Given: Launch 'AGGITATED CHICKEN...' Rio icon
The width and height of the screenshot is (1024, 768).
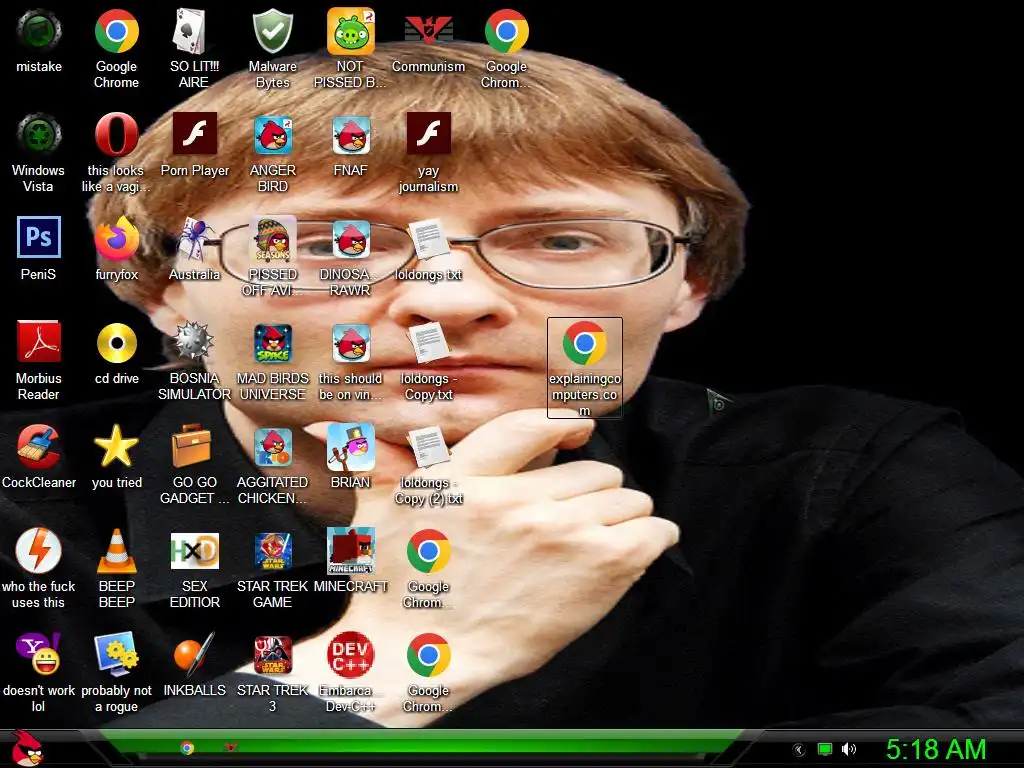Looking at the screenshot, I should 272,447.
